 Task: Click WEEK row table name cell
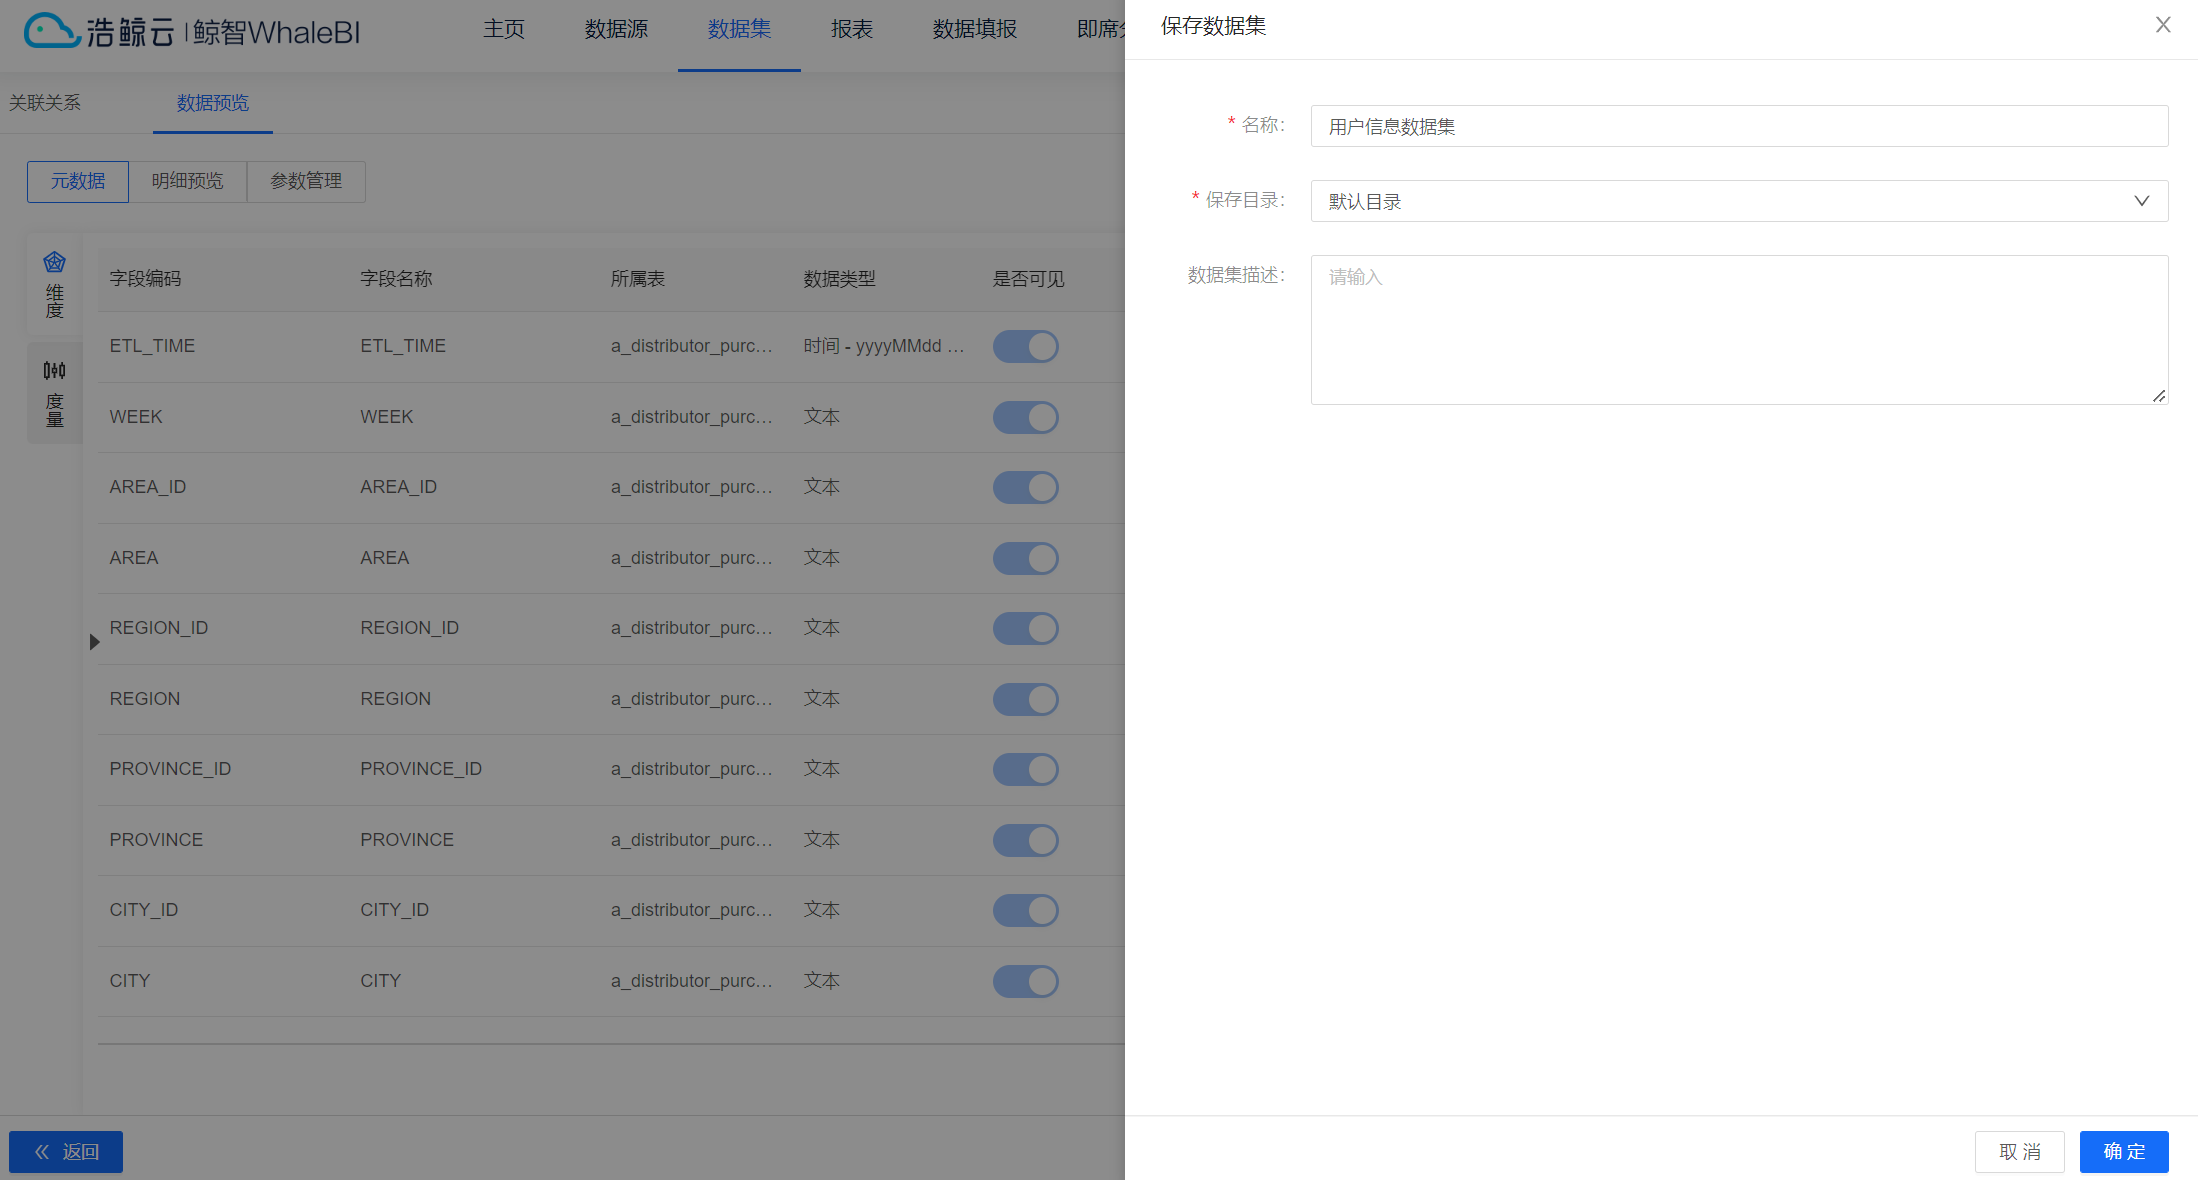coord(692,417)
